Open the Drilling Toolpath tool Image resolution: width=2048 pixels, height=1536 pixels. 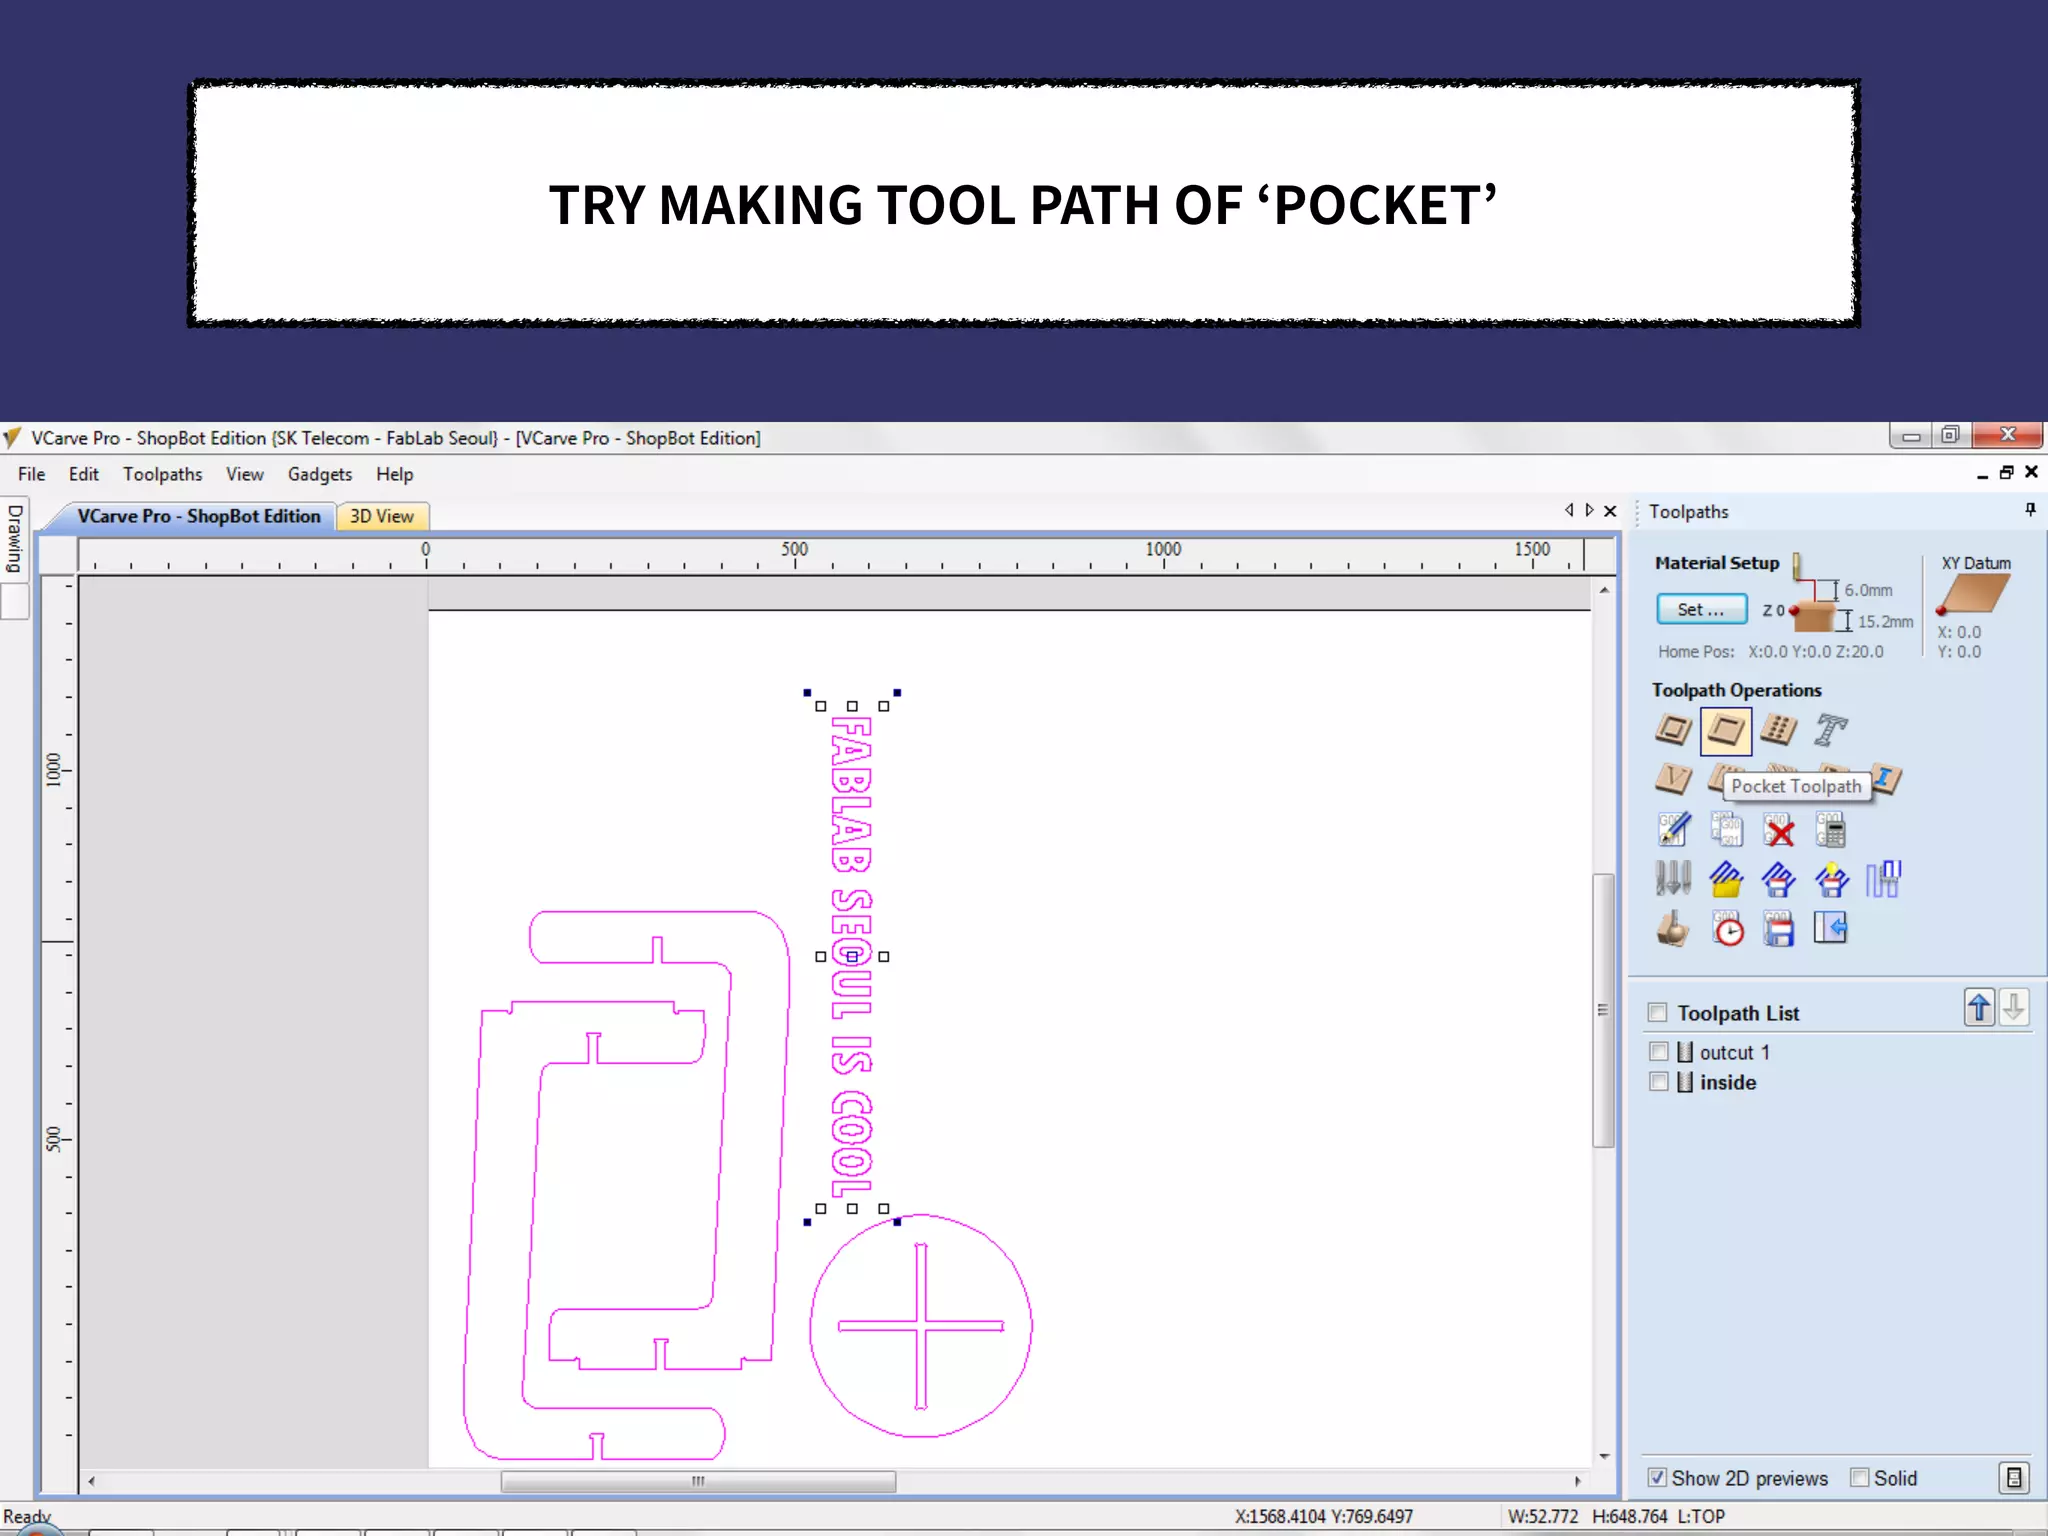pos(1778,730)
